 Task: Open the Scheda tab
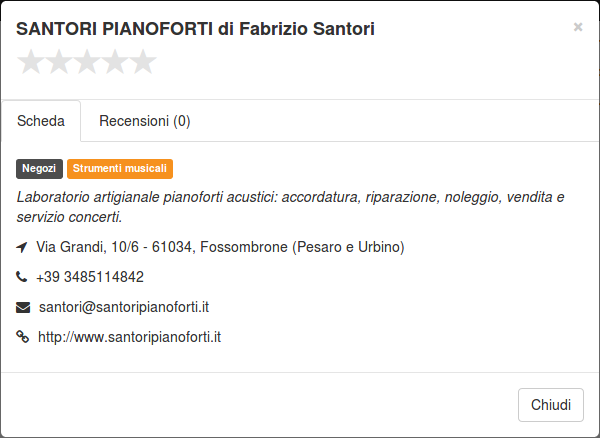pos(41,121)
